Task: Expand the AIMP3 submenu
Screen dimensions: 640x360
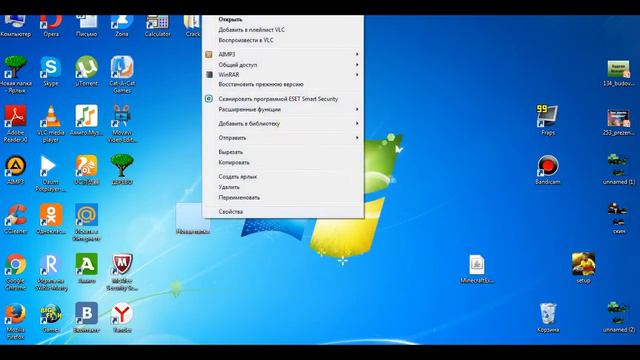Action: pos(282,54)
